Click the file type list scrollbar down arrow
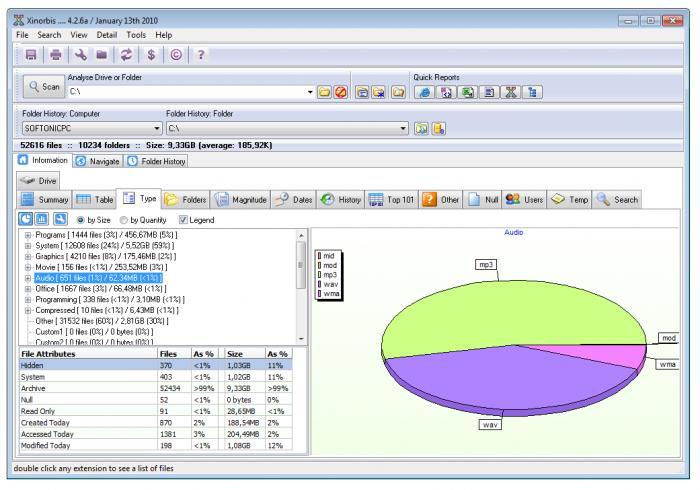The width and height of the screenshot is (700, 490). coord(301,339)
